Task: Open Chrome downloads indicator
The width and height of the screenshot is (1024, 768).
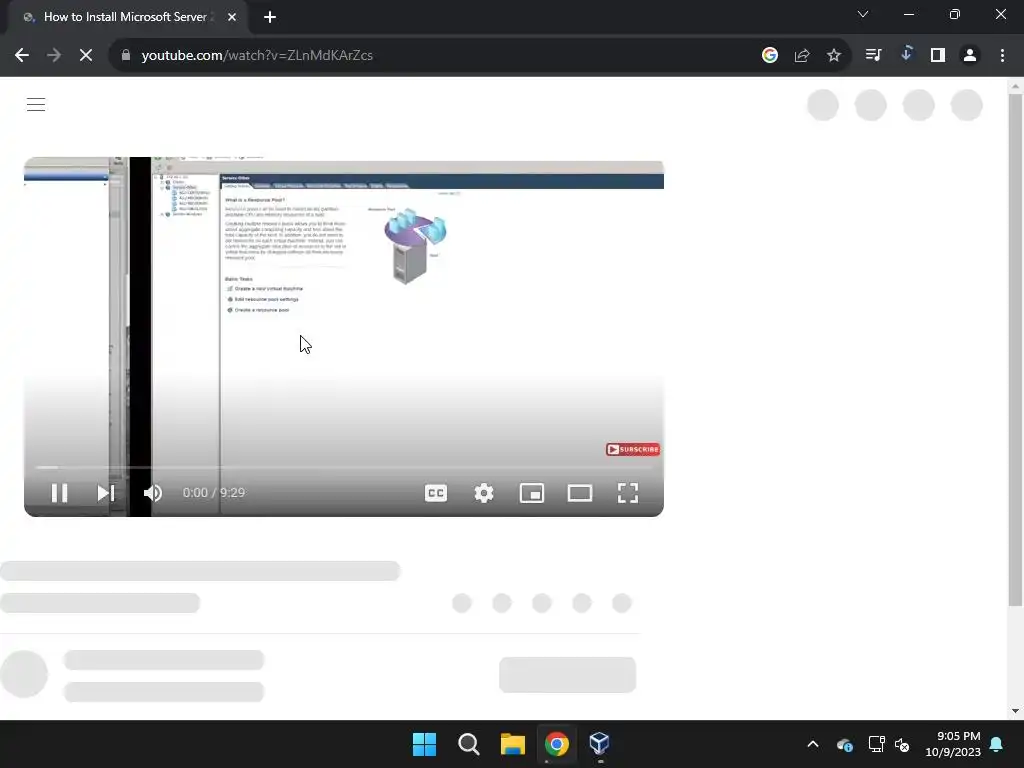Action: coord(906,54)
